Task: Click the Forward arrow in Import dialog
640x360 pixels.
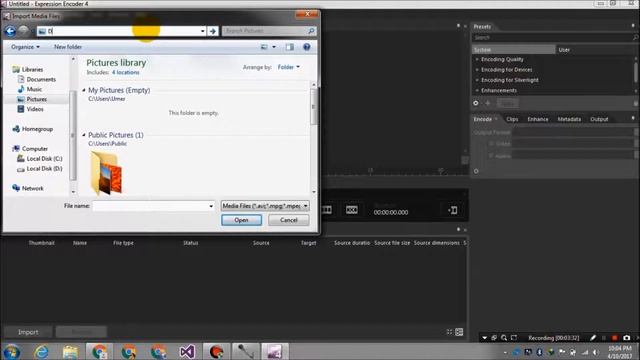Action: tap(24, 31)
